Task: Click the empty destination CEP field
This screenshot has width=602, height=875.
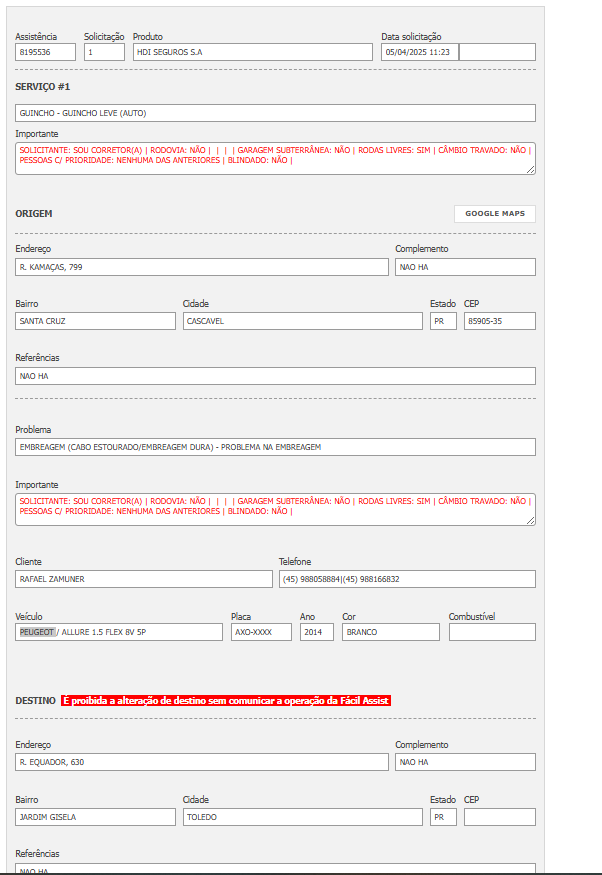Action: [x=500, y=816]
